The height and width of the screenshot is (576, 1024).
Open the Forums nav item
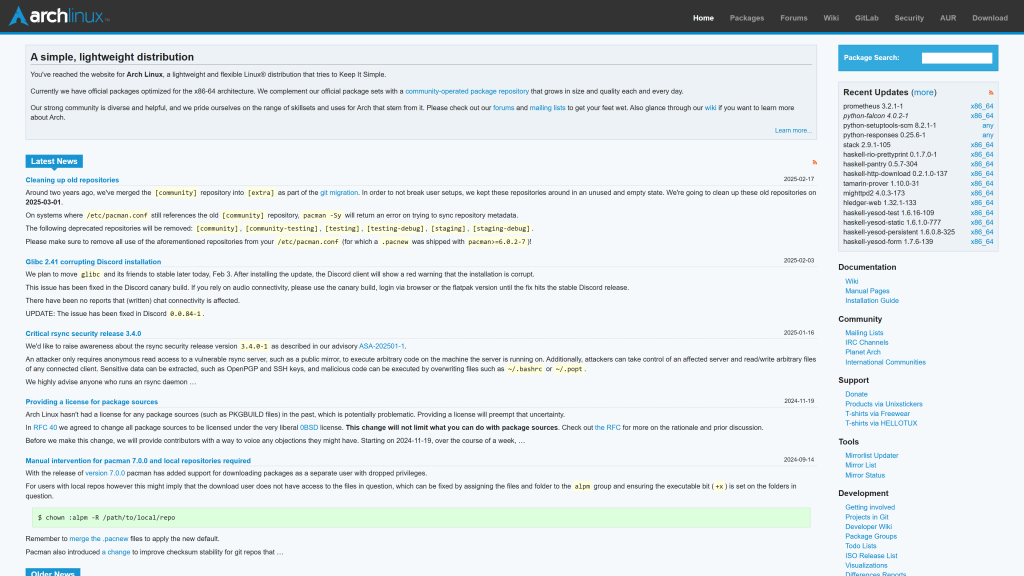coord(793,18)
